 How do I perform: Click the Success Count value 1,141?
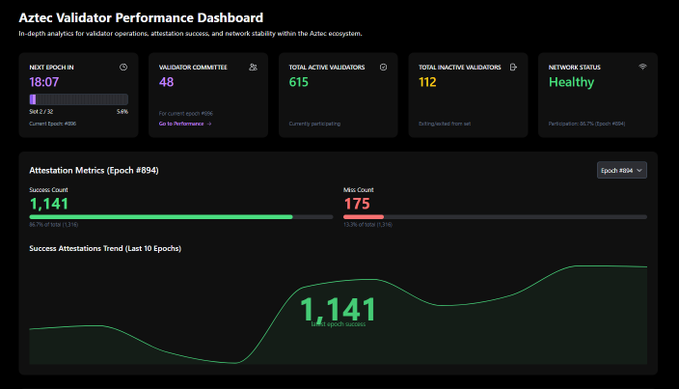49,204
